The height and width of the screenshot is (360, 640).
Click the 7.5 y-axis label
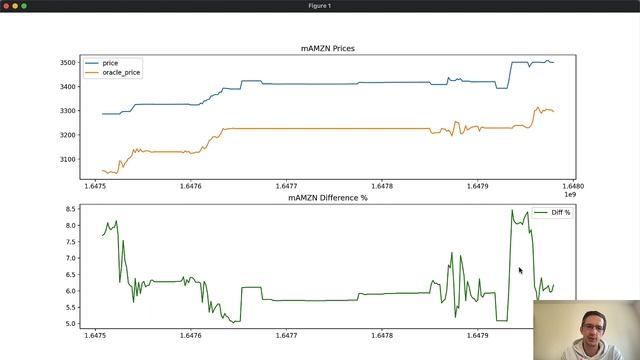[71, 242]
